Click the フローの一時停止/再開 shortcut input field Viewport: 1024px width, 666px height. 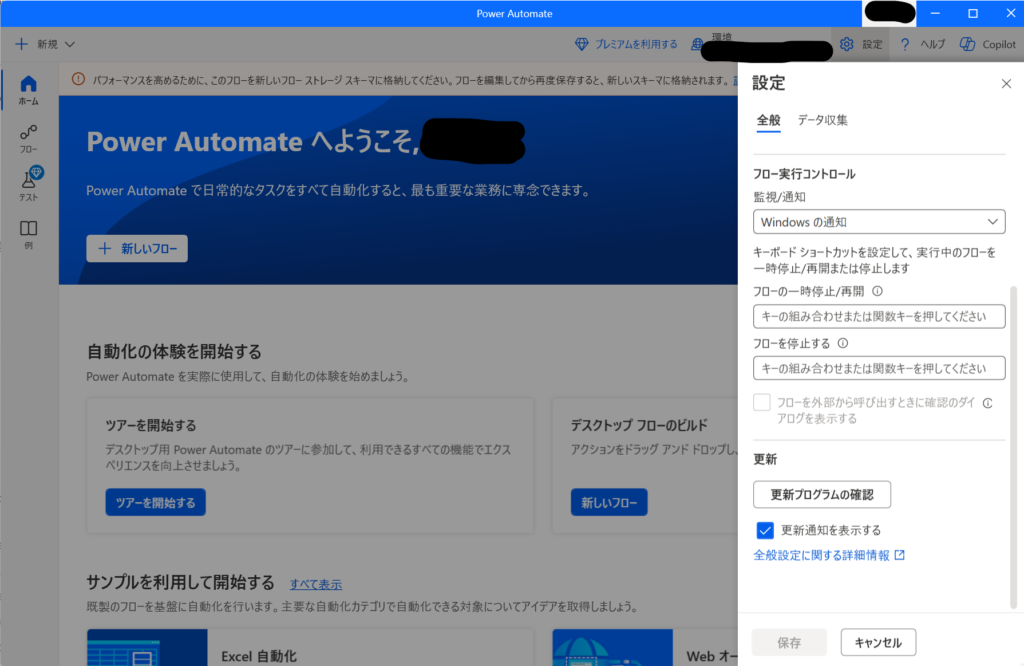(878, 317)
